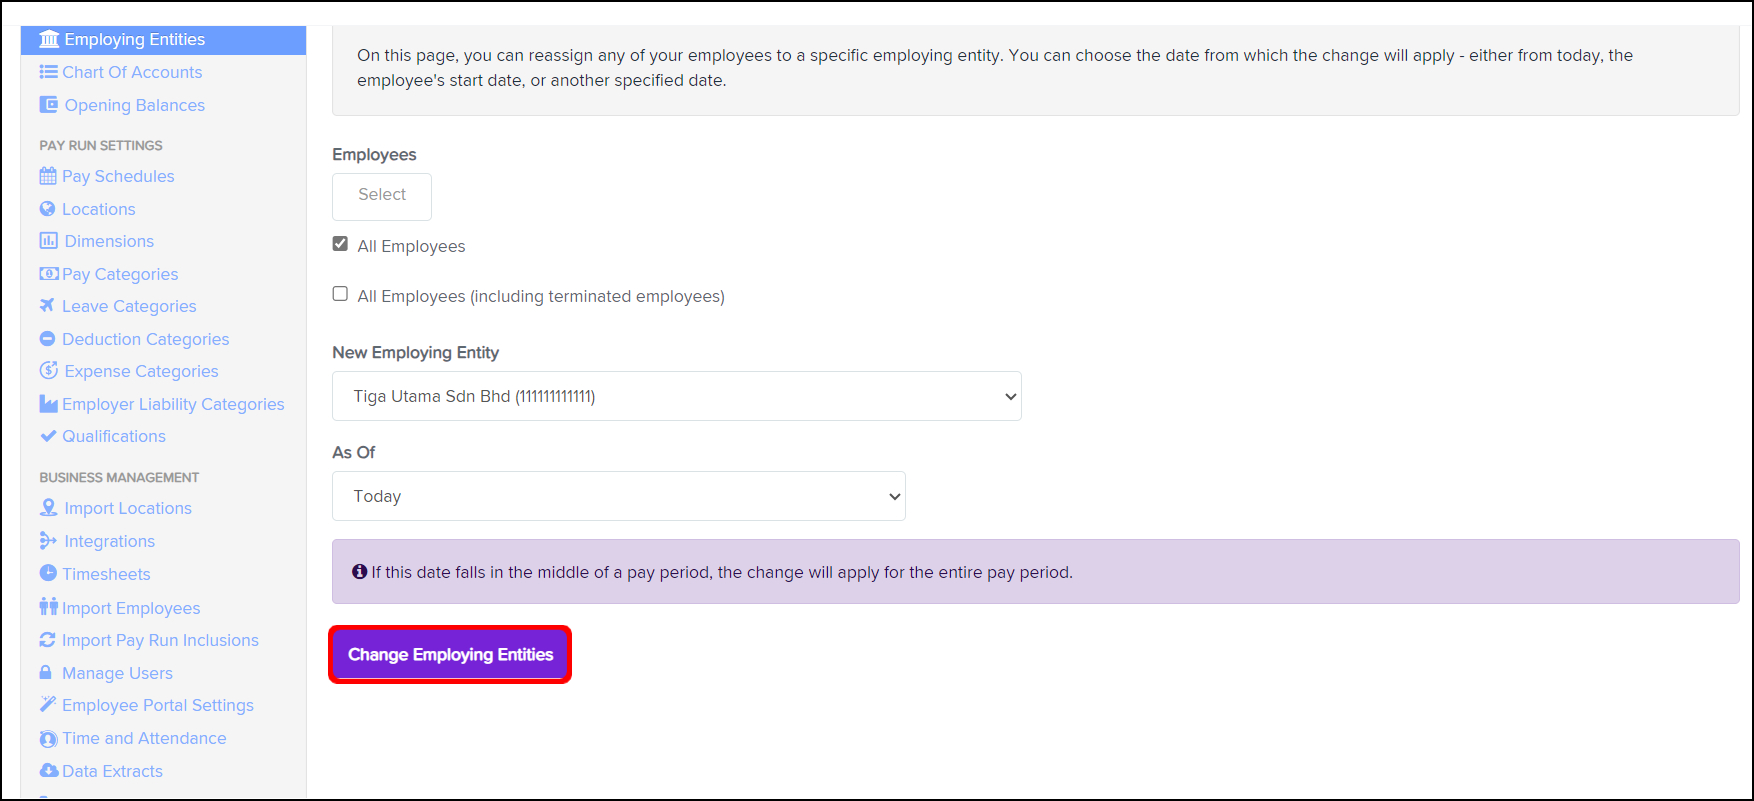Click the calendar icon for Pay Schedules
Viewport: 1754px width, 801px height.
click(48, 176)
